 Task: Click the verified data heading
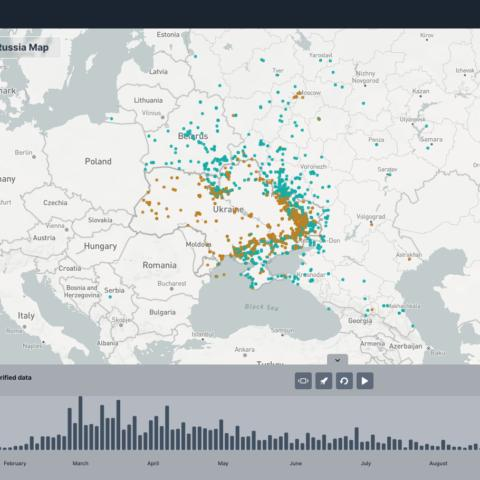[16, 378]
